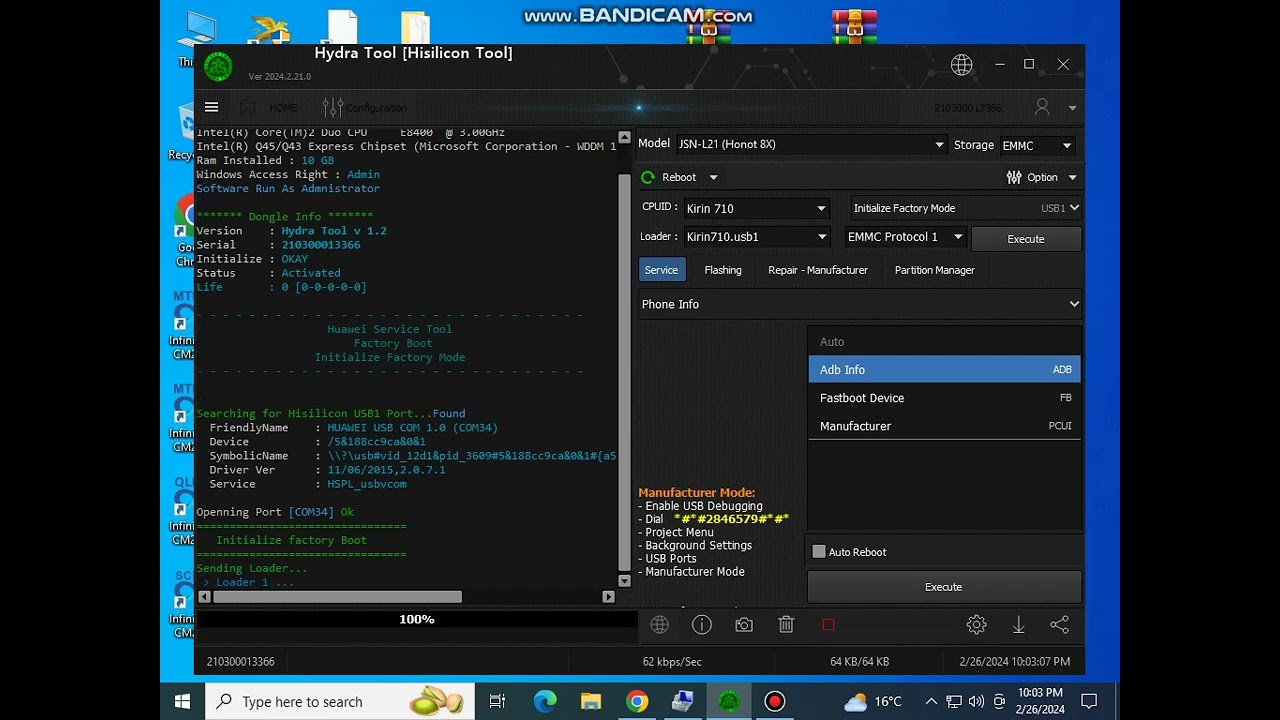
Task: Expand the Phone Info dropdown
Action: (x=860, y=304)
